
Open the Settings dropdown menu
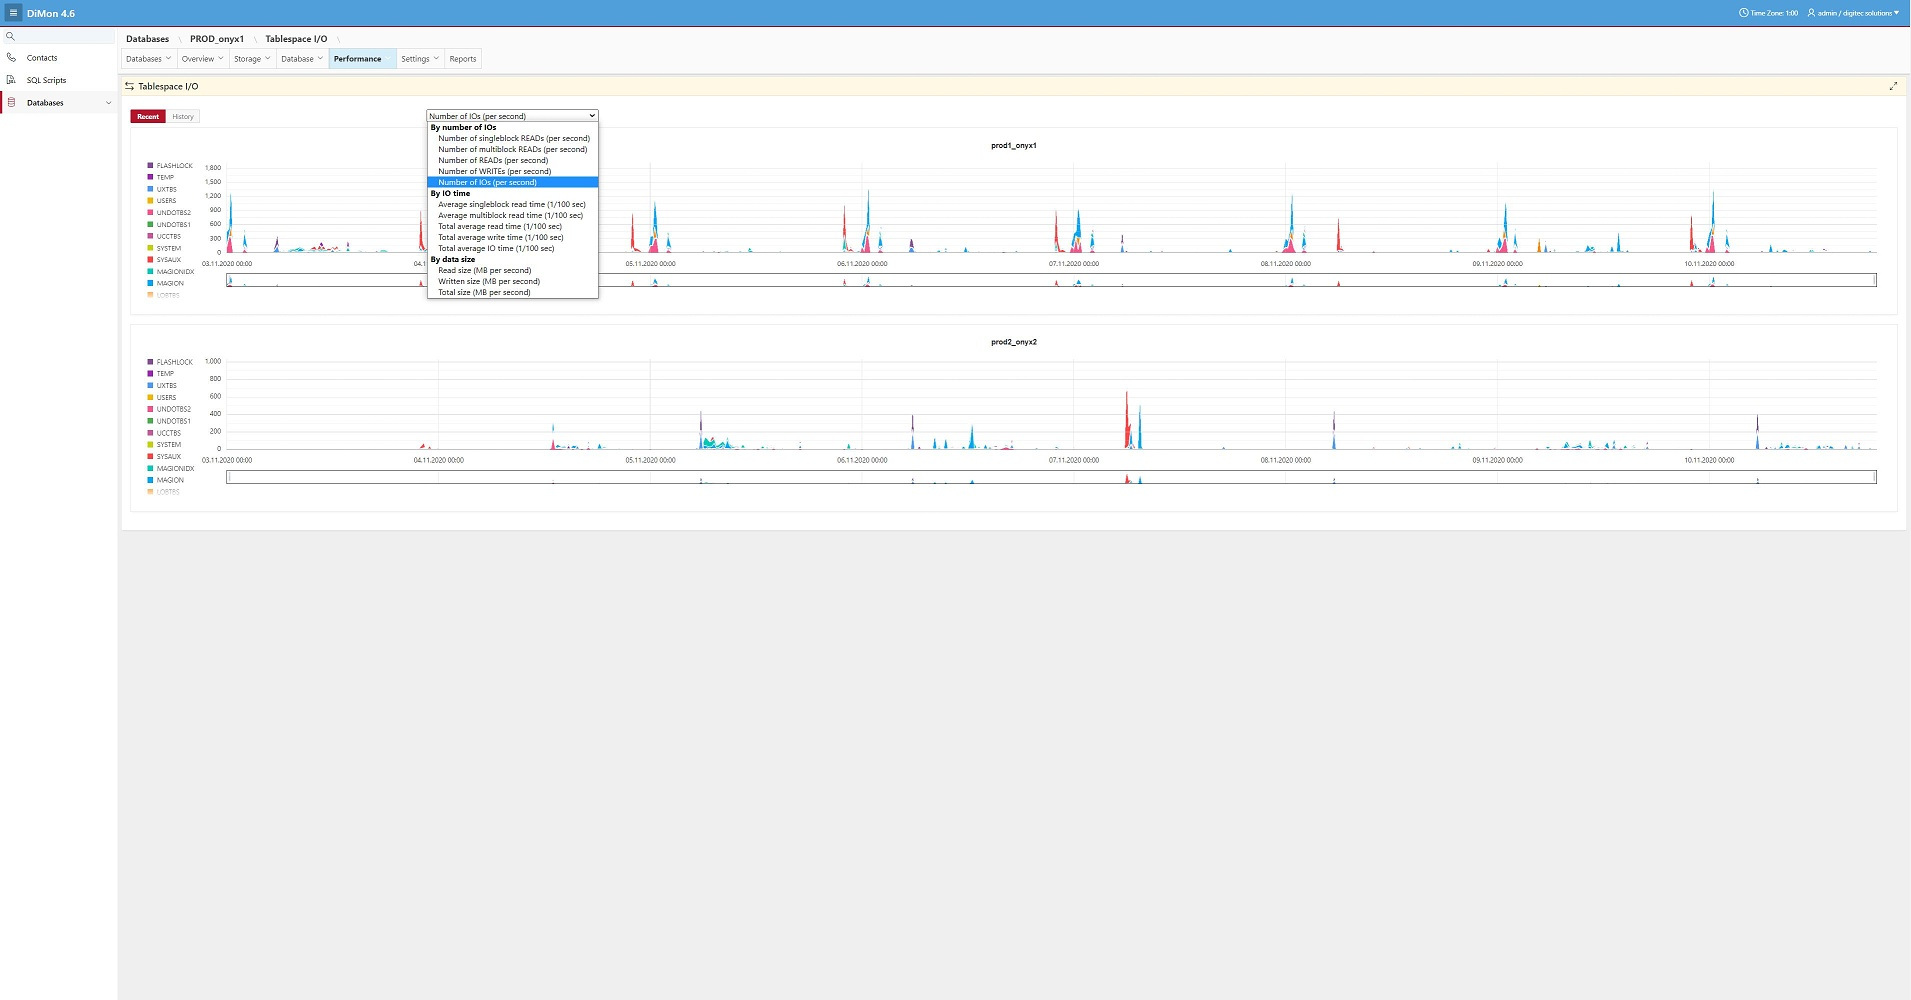click(x=419, y=59)
